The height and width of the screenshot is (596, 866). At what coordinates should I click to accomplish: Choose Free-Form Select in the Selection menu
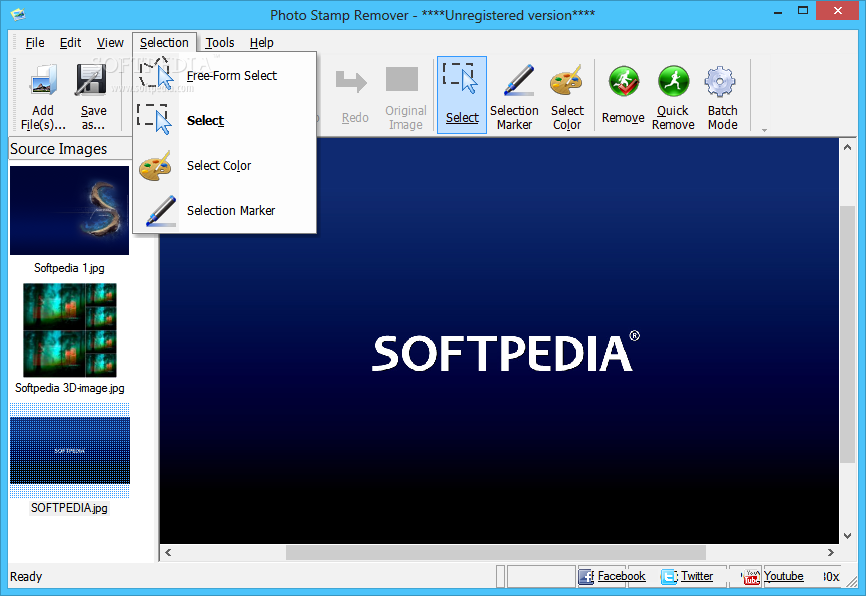click(x=225, y=76)
